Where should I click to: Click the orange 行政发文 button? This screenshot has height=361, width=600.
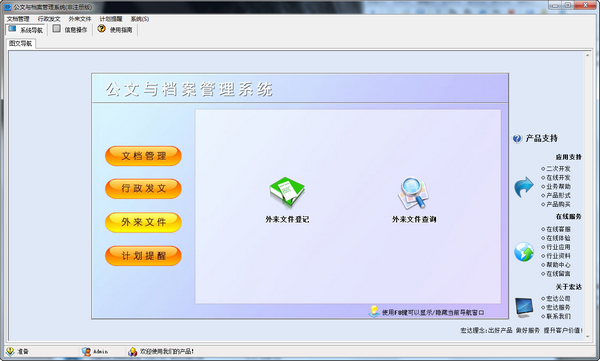[143, 188]
